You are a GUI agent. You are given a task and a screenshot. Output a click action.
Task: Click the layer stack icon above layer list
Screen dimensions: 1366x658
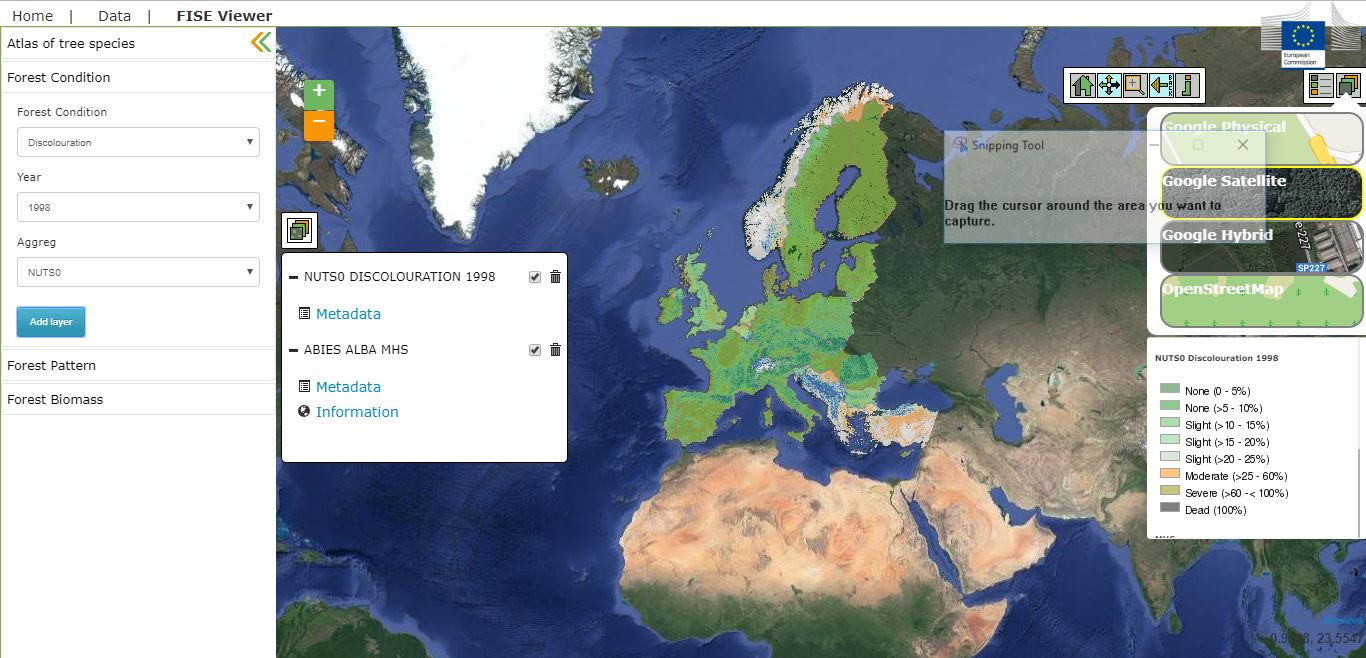click(299, 231)
